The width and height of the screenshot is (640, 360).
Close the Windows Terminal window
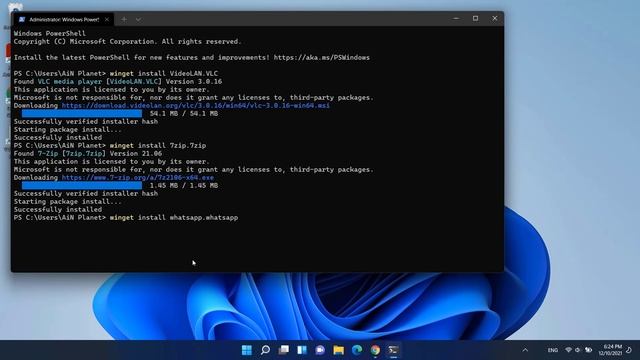click(495, 18)
